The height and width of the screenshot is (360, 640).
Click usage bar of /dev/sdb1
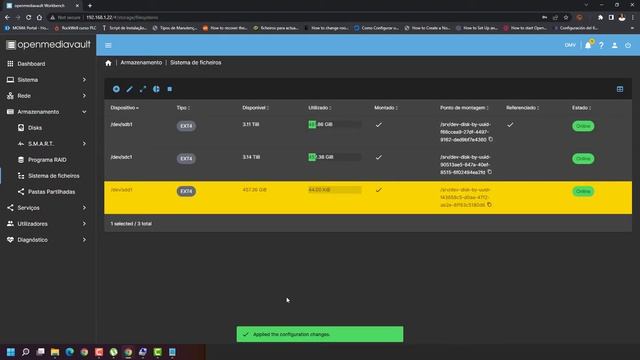click(335, 124)
